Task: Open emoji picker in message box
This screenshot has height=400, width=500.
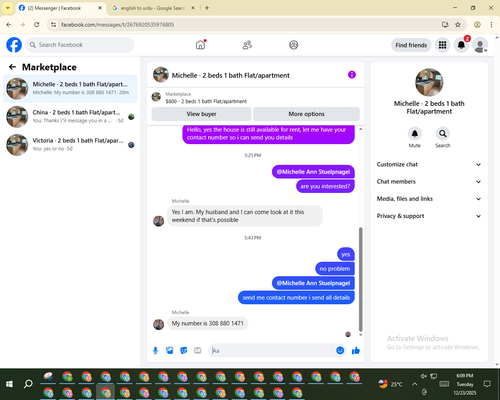Action: point(340,350)
